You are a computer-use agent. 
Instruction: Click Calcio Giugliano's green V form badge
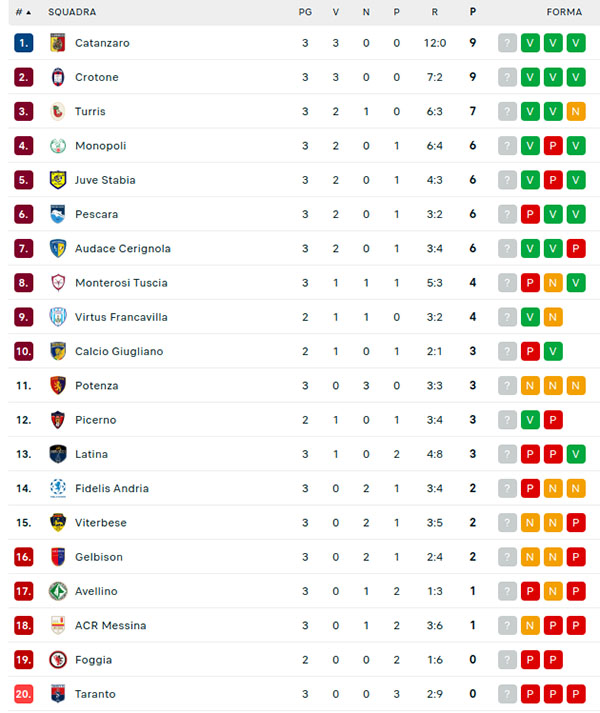click(553, 351)
